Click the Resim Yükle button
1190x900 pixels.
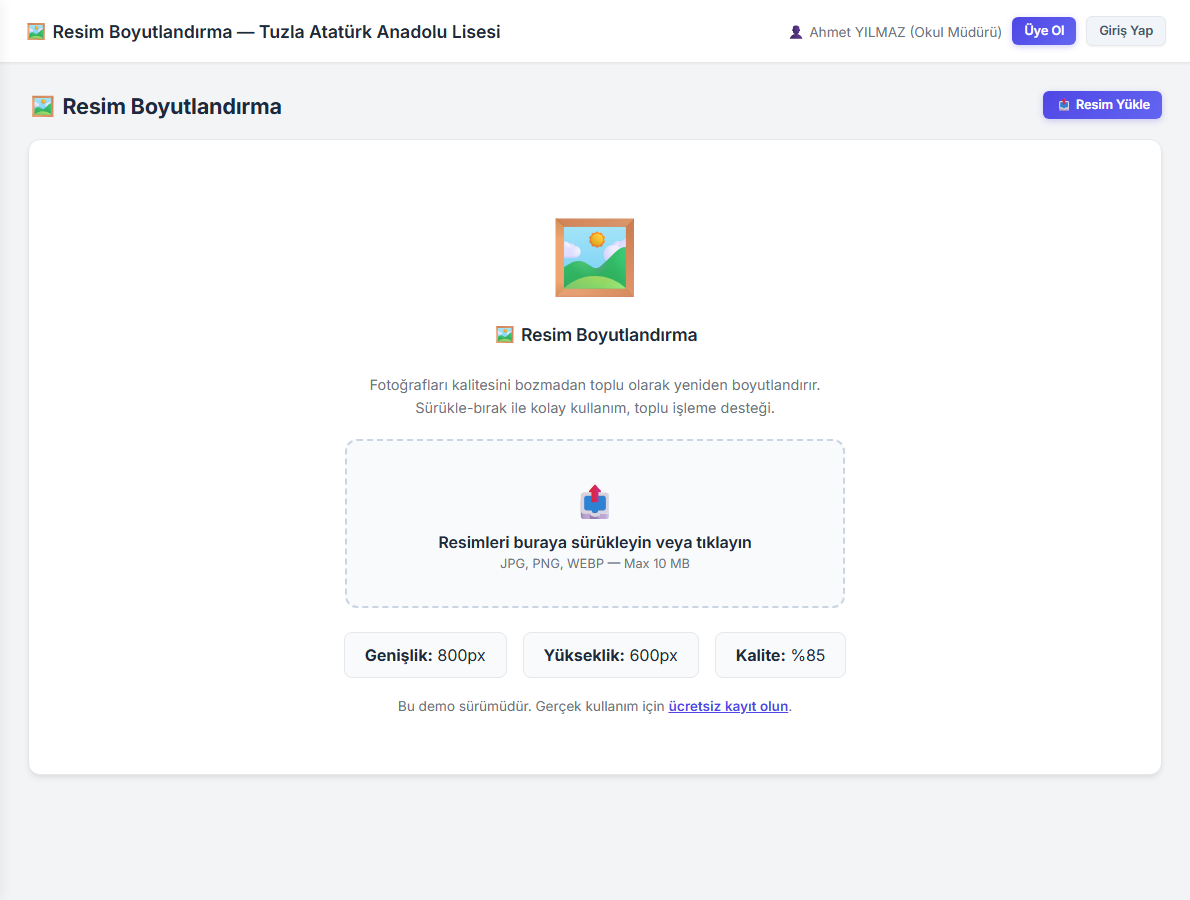(x=1102, y=105)
